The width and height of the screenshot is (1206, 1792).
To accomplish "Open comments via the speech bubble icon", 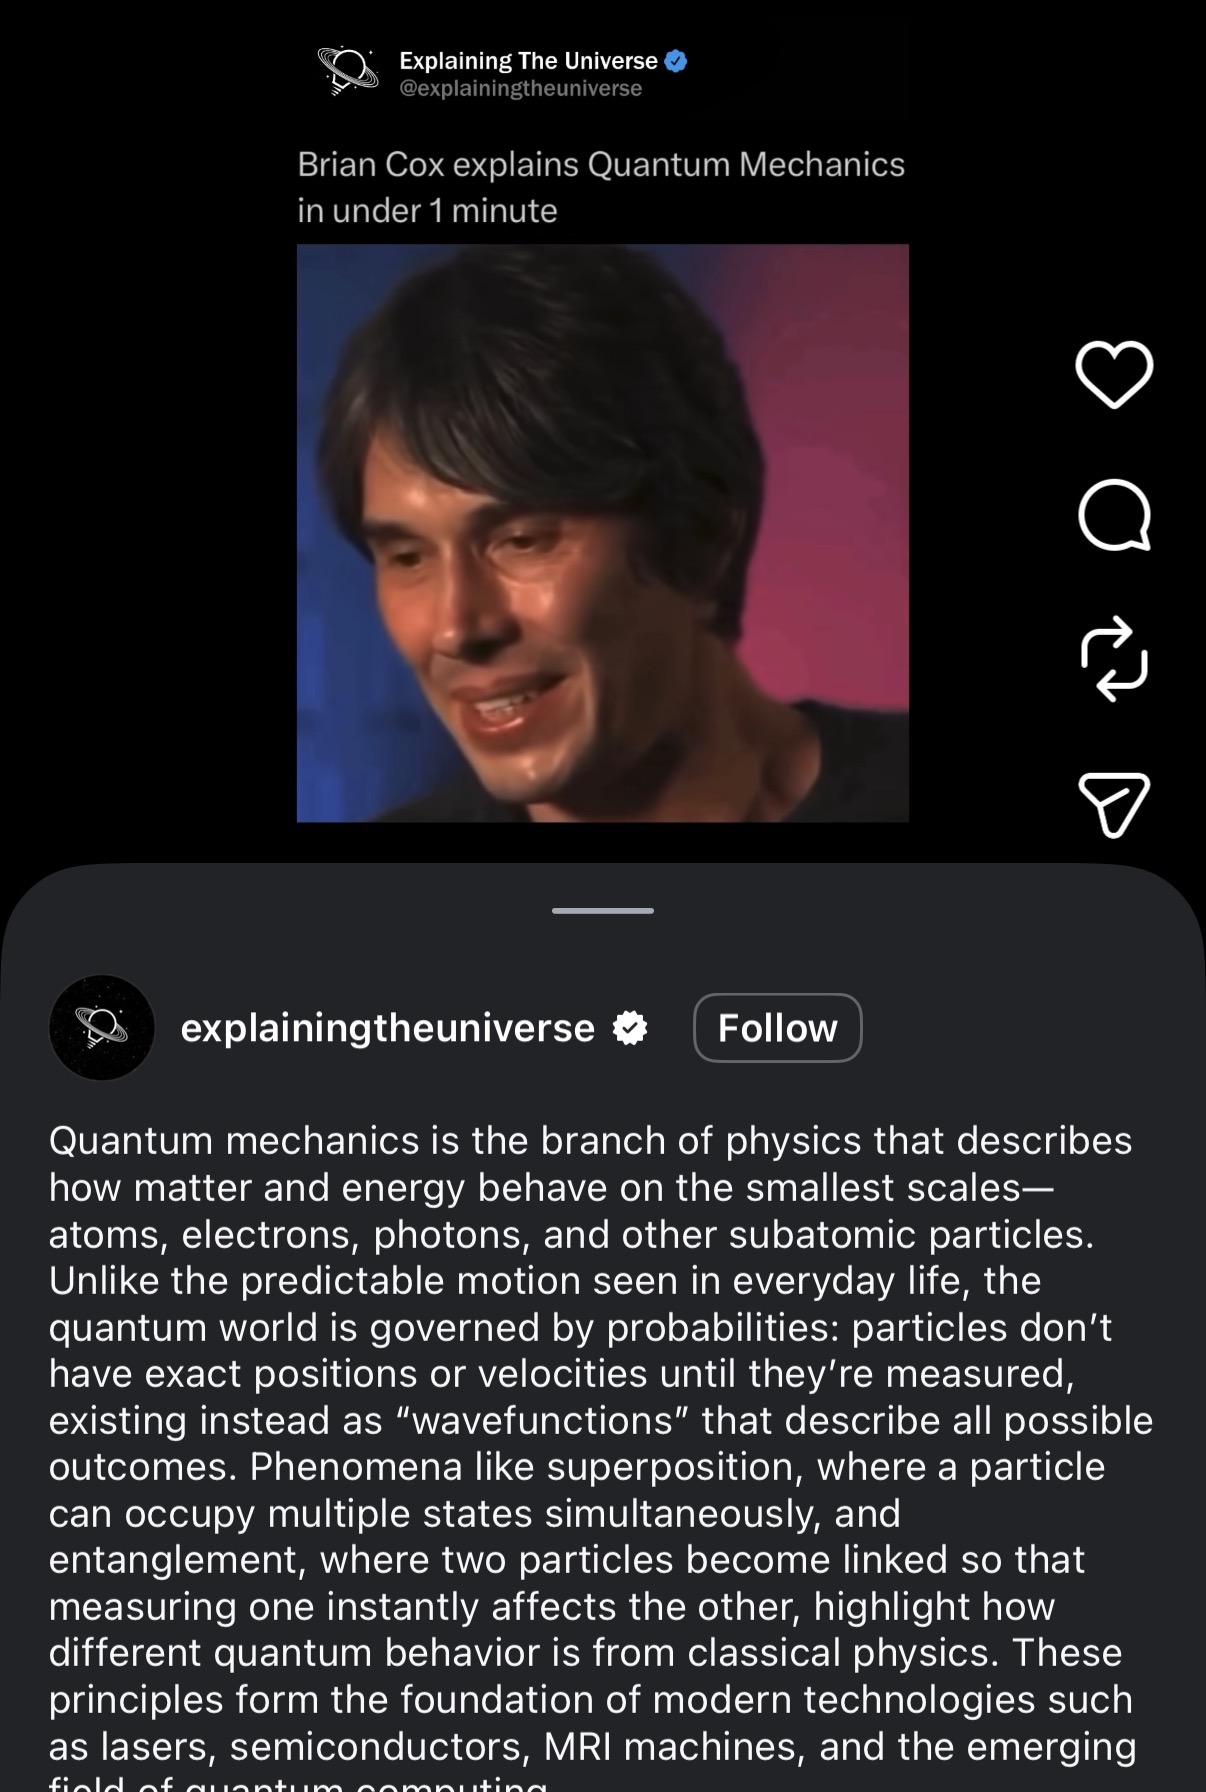I will 1114,516.
